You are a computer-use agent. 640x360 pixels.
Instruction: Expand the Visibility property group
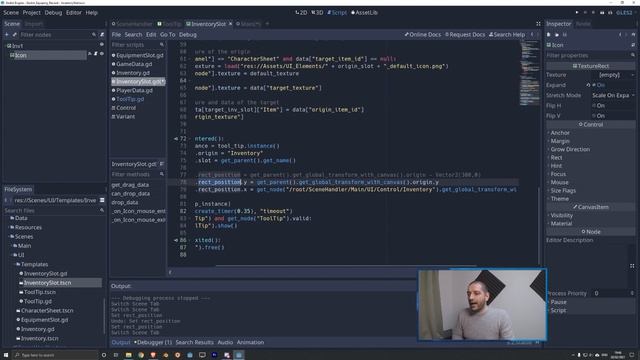pyautogui.click(x=561, y=215)
